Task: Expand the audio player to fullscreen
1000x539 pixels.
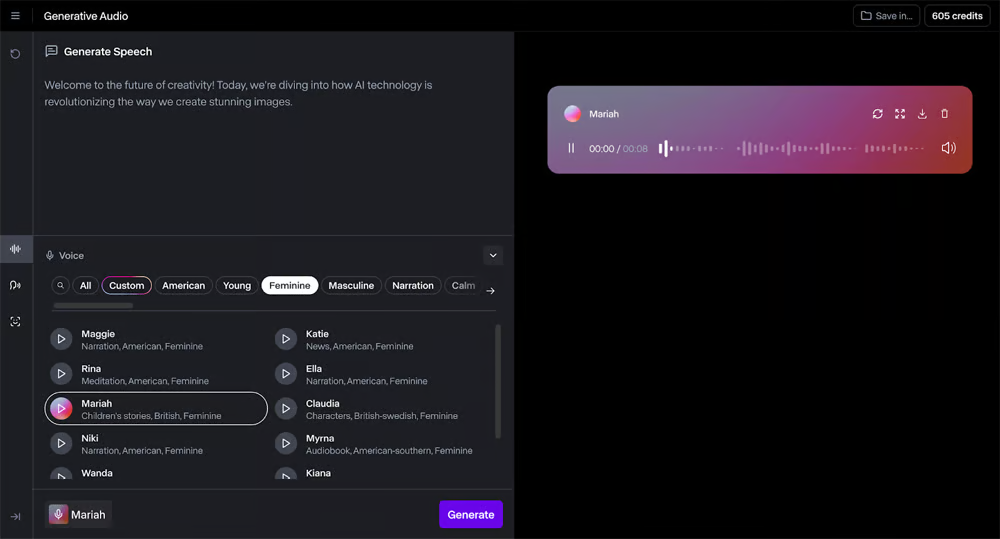Action: pyautogui.click(x=900, y=114)
